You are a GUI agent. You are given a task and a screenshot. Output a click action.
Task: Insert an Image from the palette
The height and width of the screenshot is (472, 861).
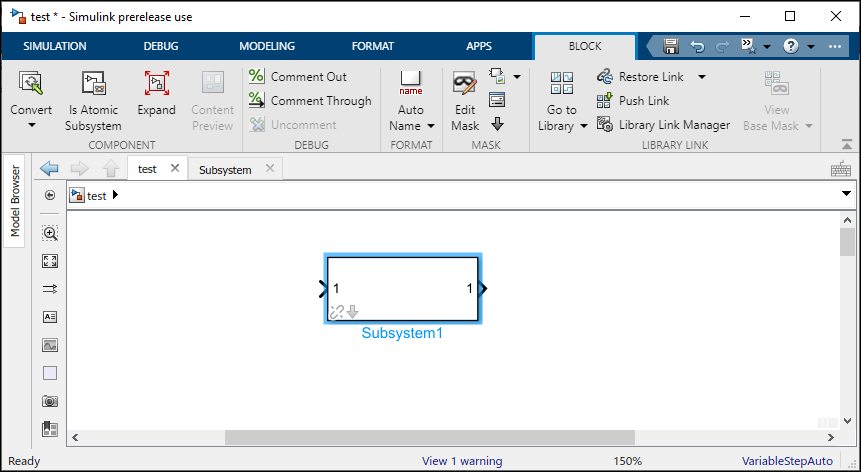(50, 345)
